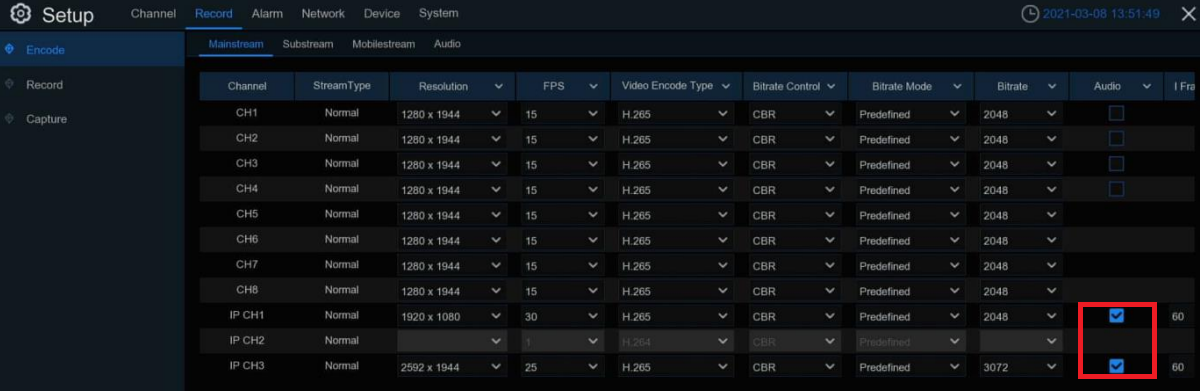Image resolution: width=1200 pixels, height=391 pixels.
Task: Open the Alarm menu tab
Action: pyautogui.click(x=267, y=14)
